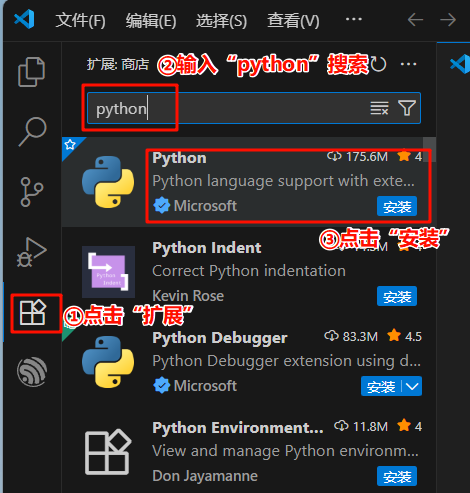Install the Python Debugger extension

point(381,386)
